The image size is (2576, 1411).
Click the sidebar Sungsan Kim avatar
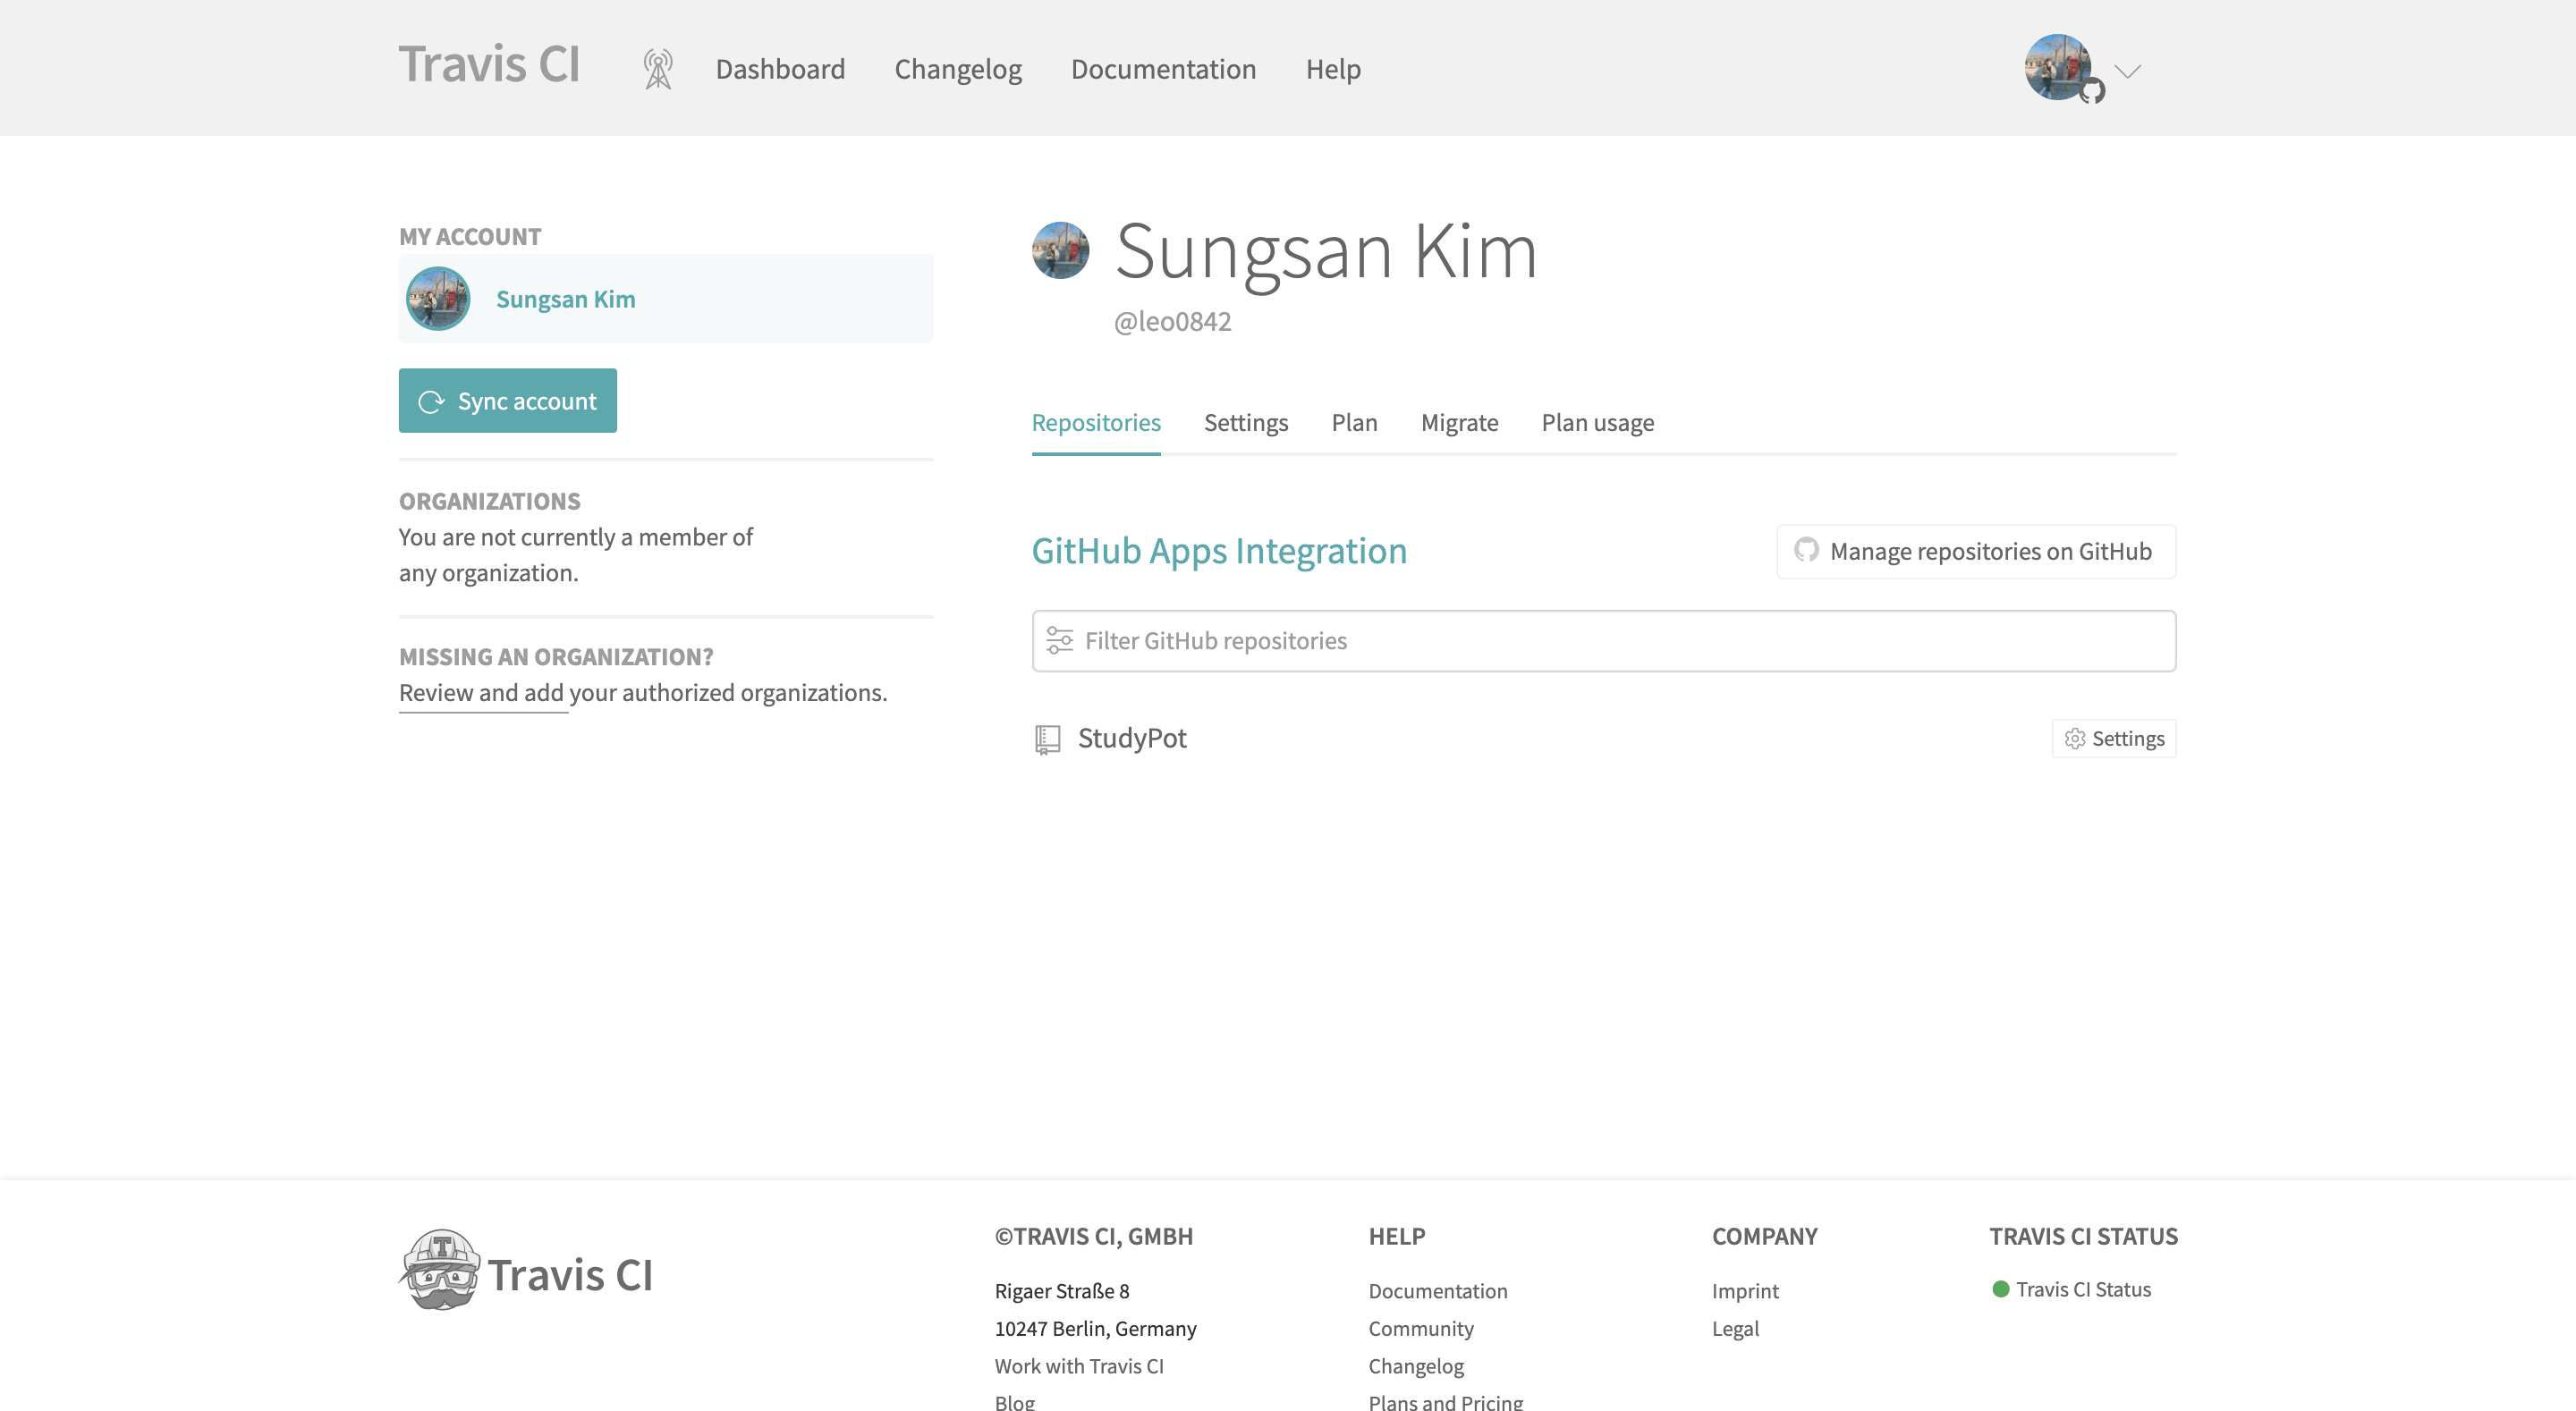pos(438,298)
